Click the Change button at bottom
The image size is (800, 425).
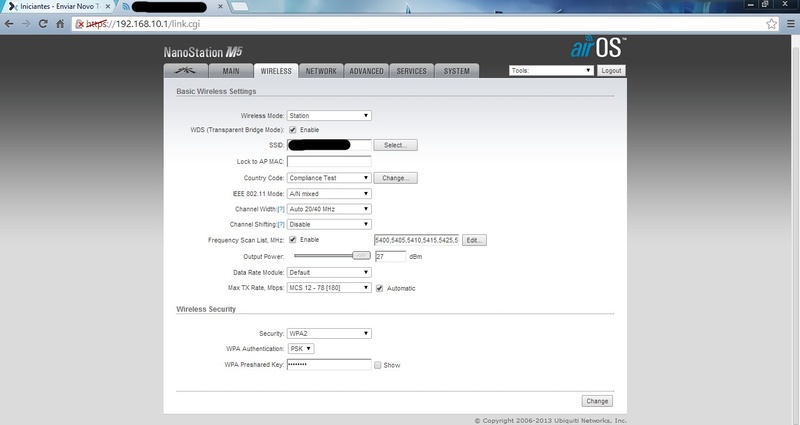[597, 401]
